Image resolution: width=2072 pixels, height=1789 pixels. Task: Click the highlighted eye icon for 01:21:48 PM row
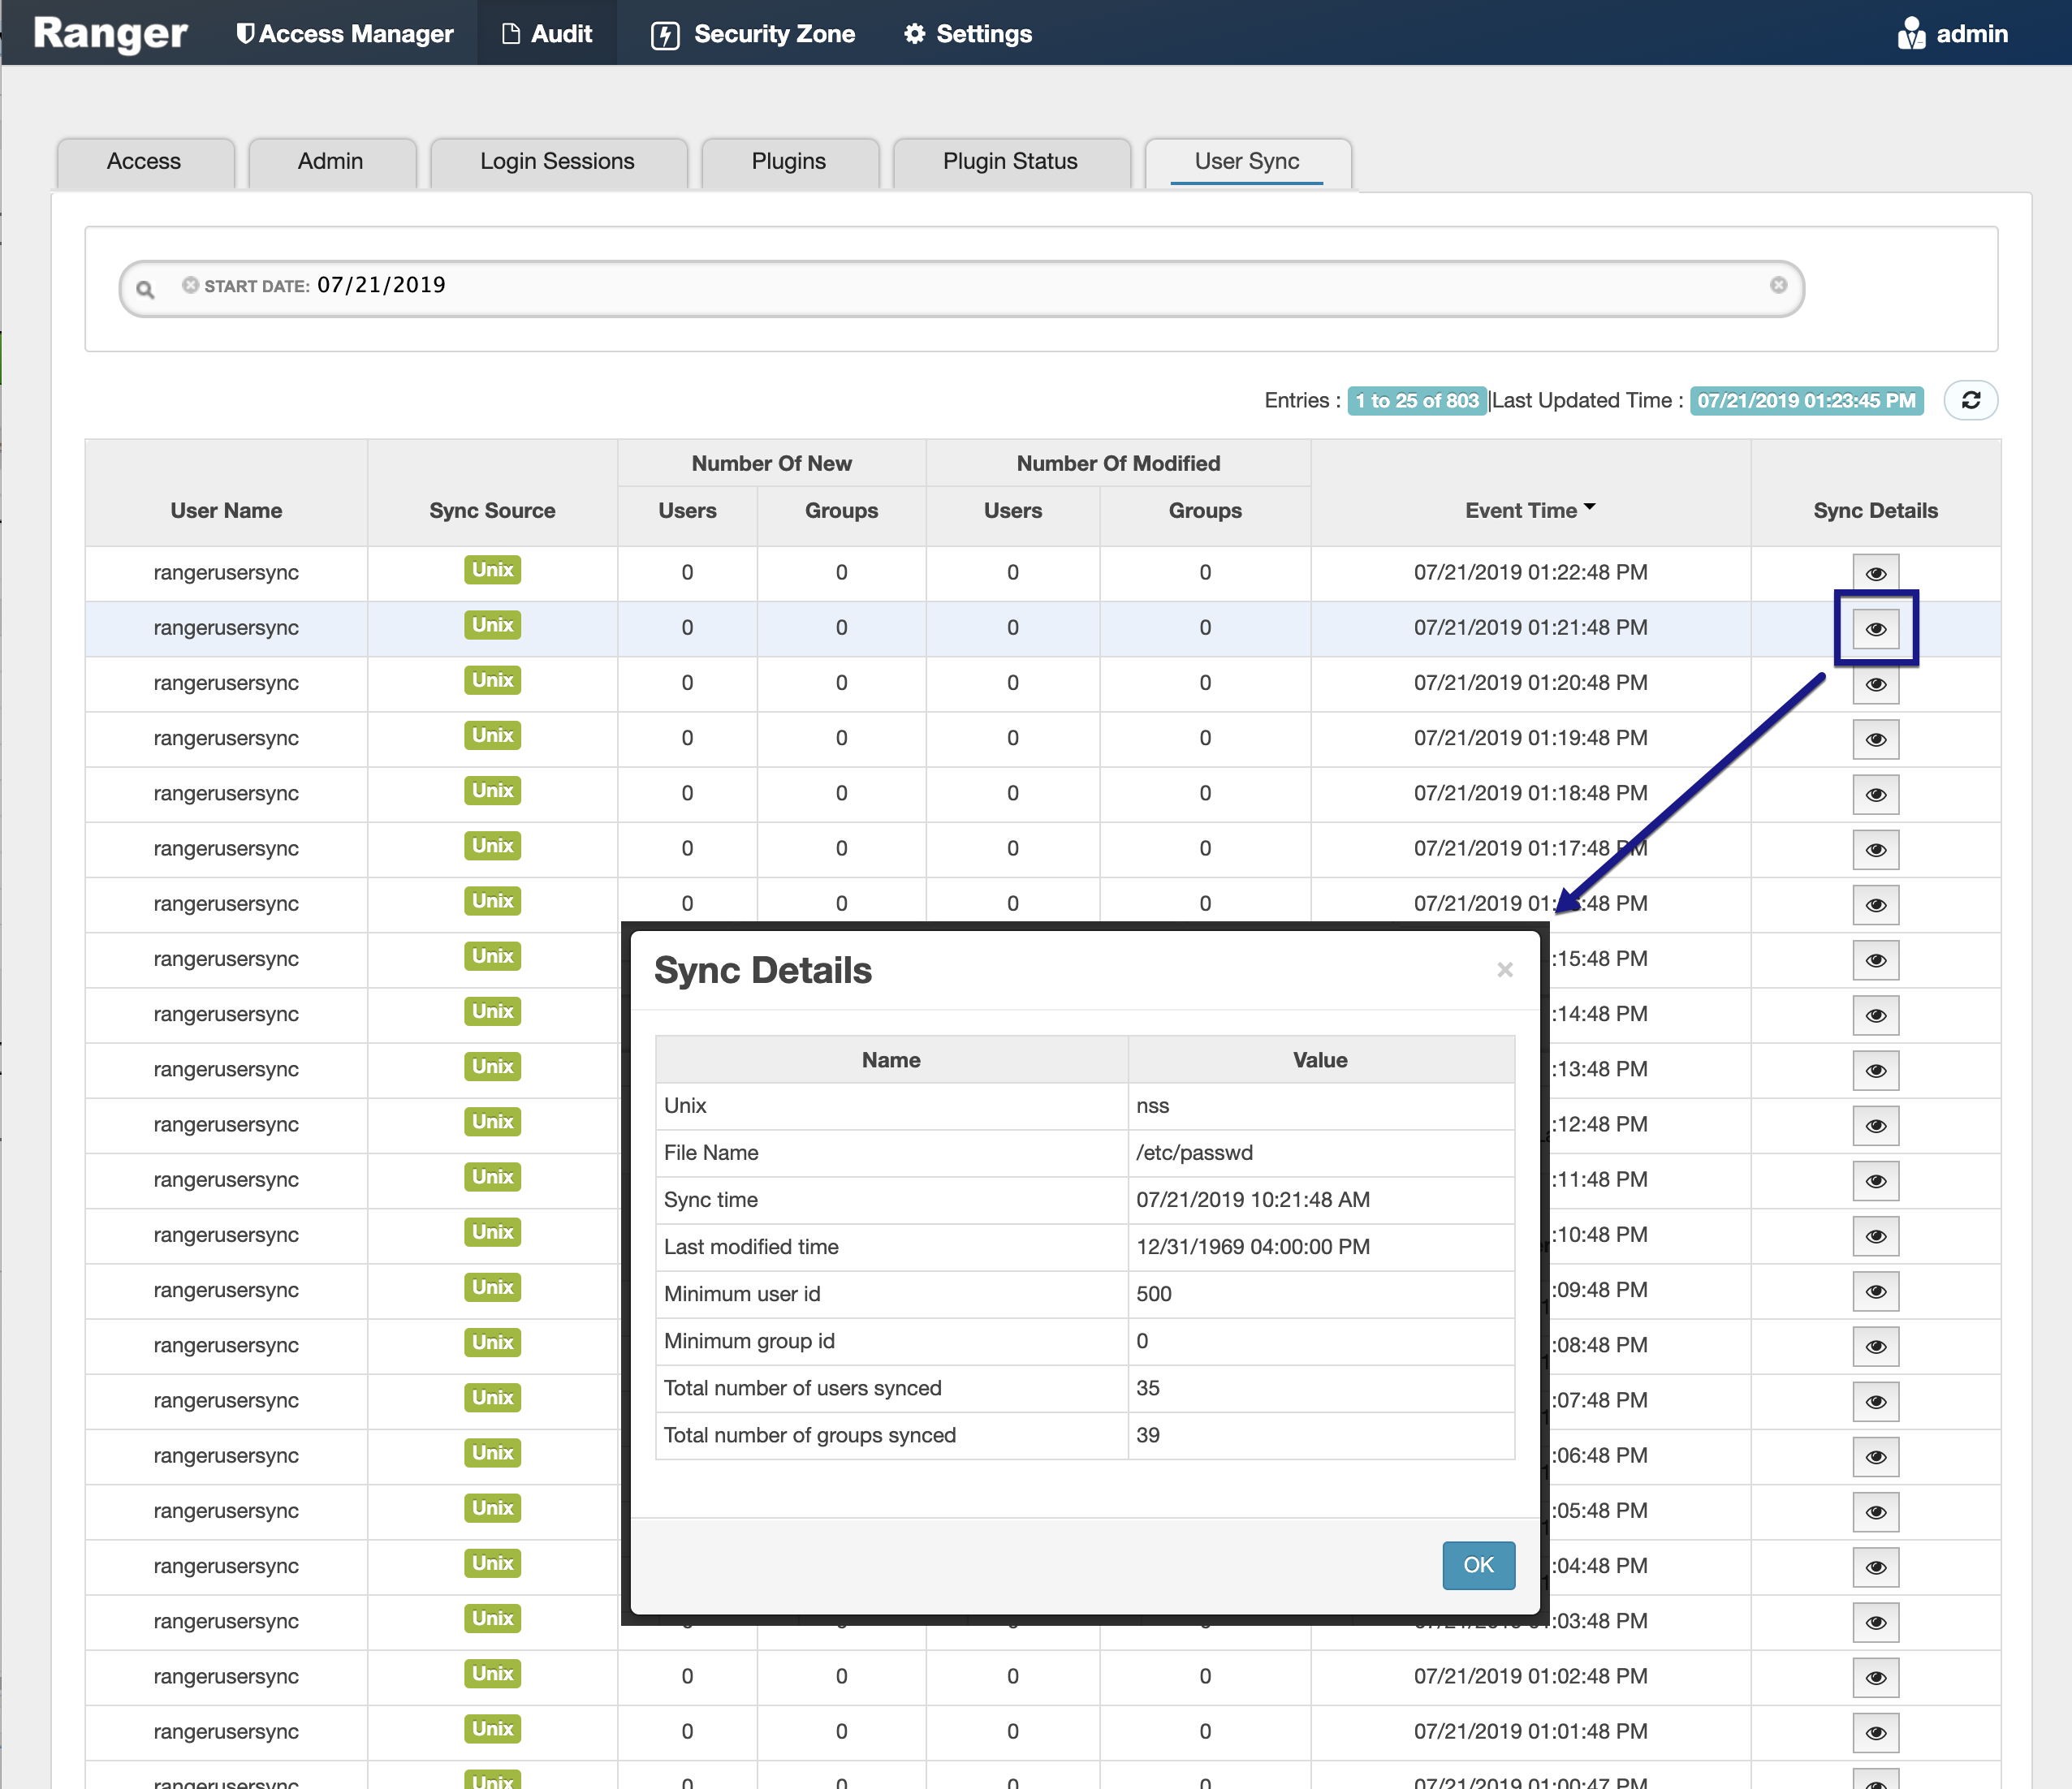tap(1875, 628)
